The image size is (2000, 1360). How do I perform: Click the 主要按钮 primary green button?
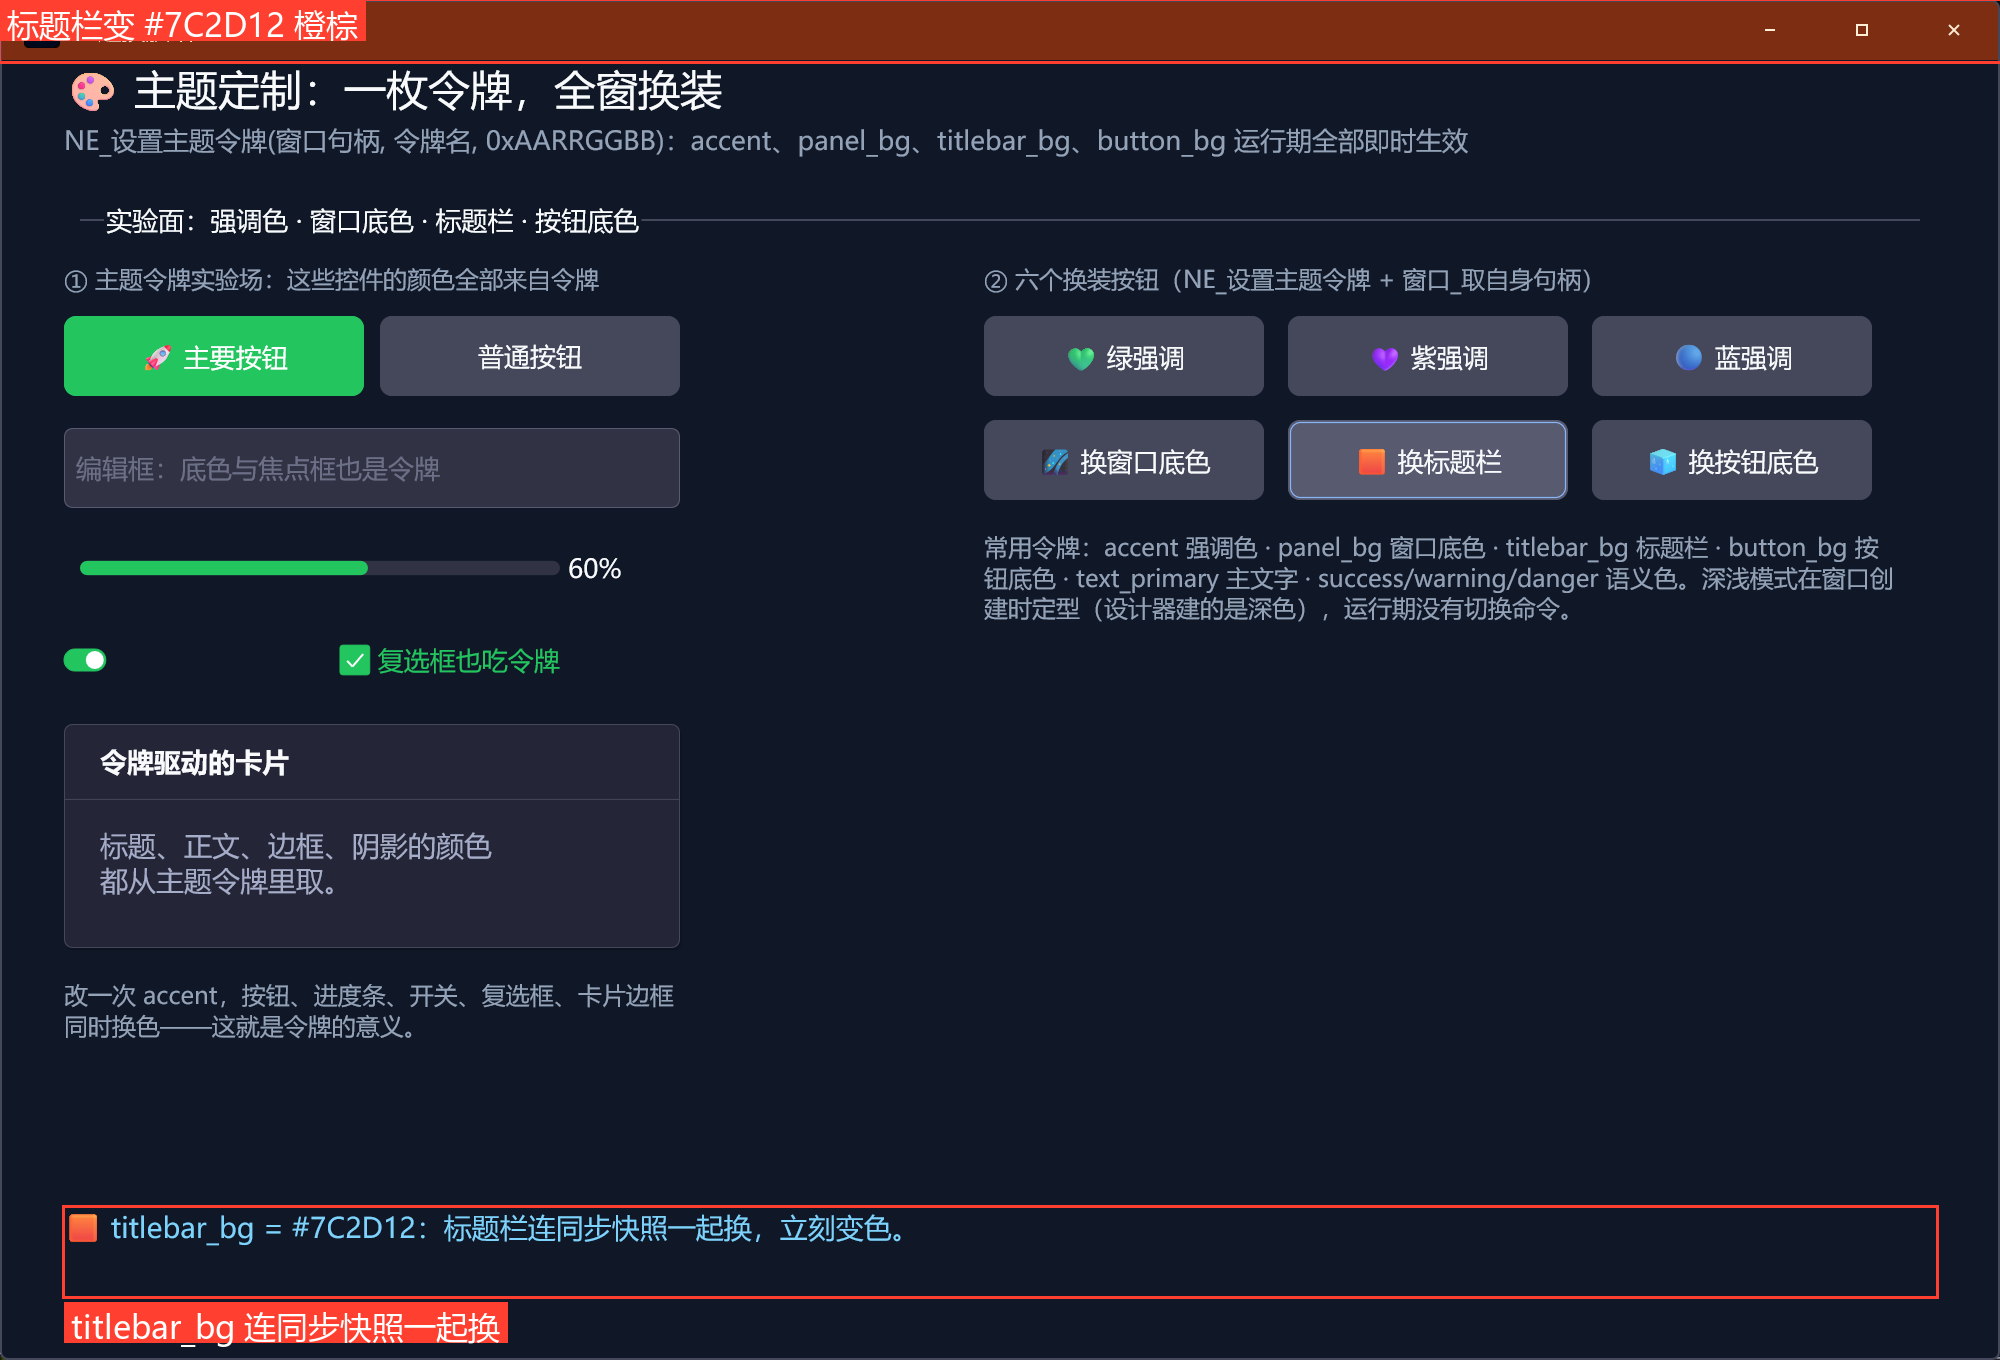[x=214, y=356]
